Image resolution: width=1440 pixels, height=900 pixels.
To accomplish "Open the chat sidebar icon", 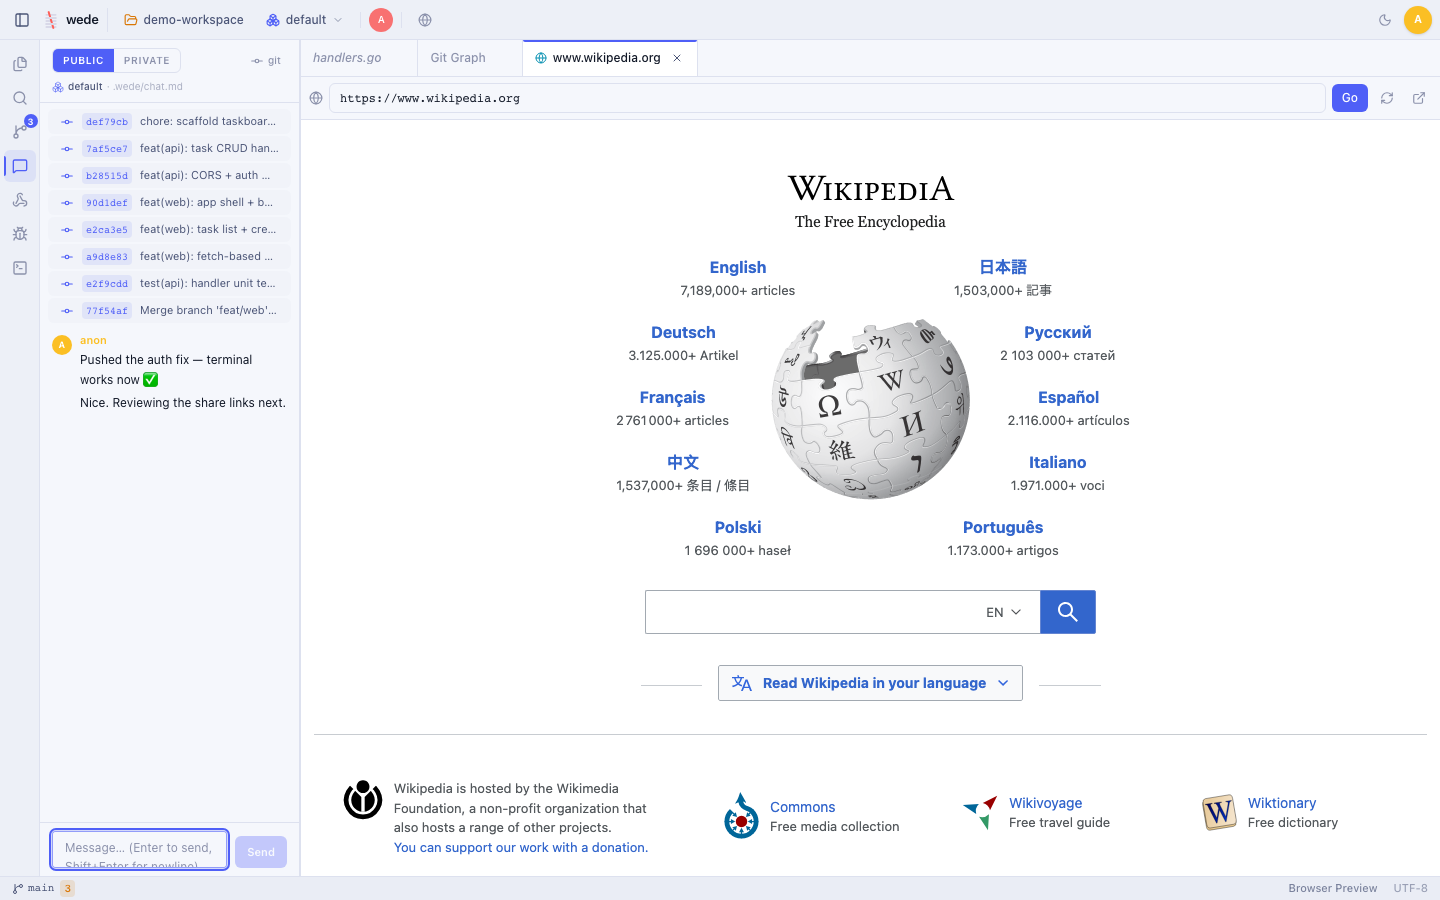I will tap(20, 166).
